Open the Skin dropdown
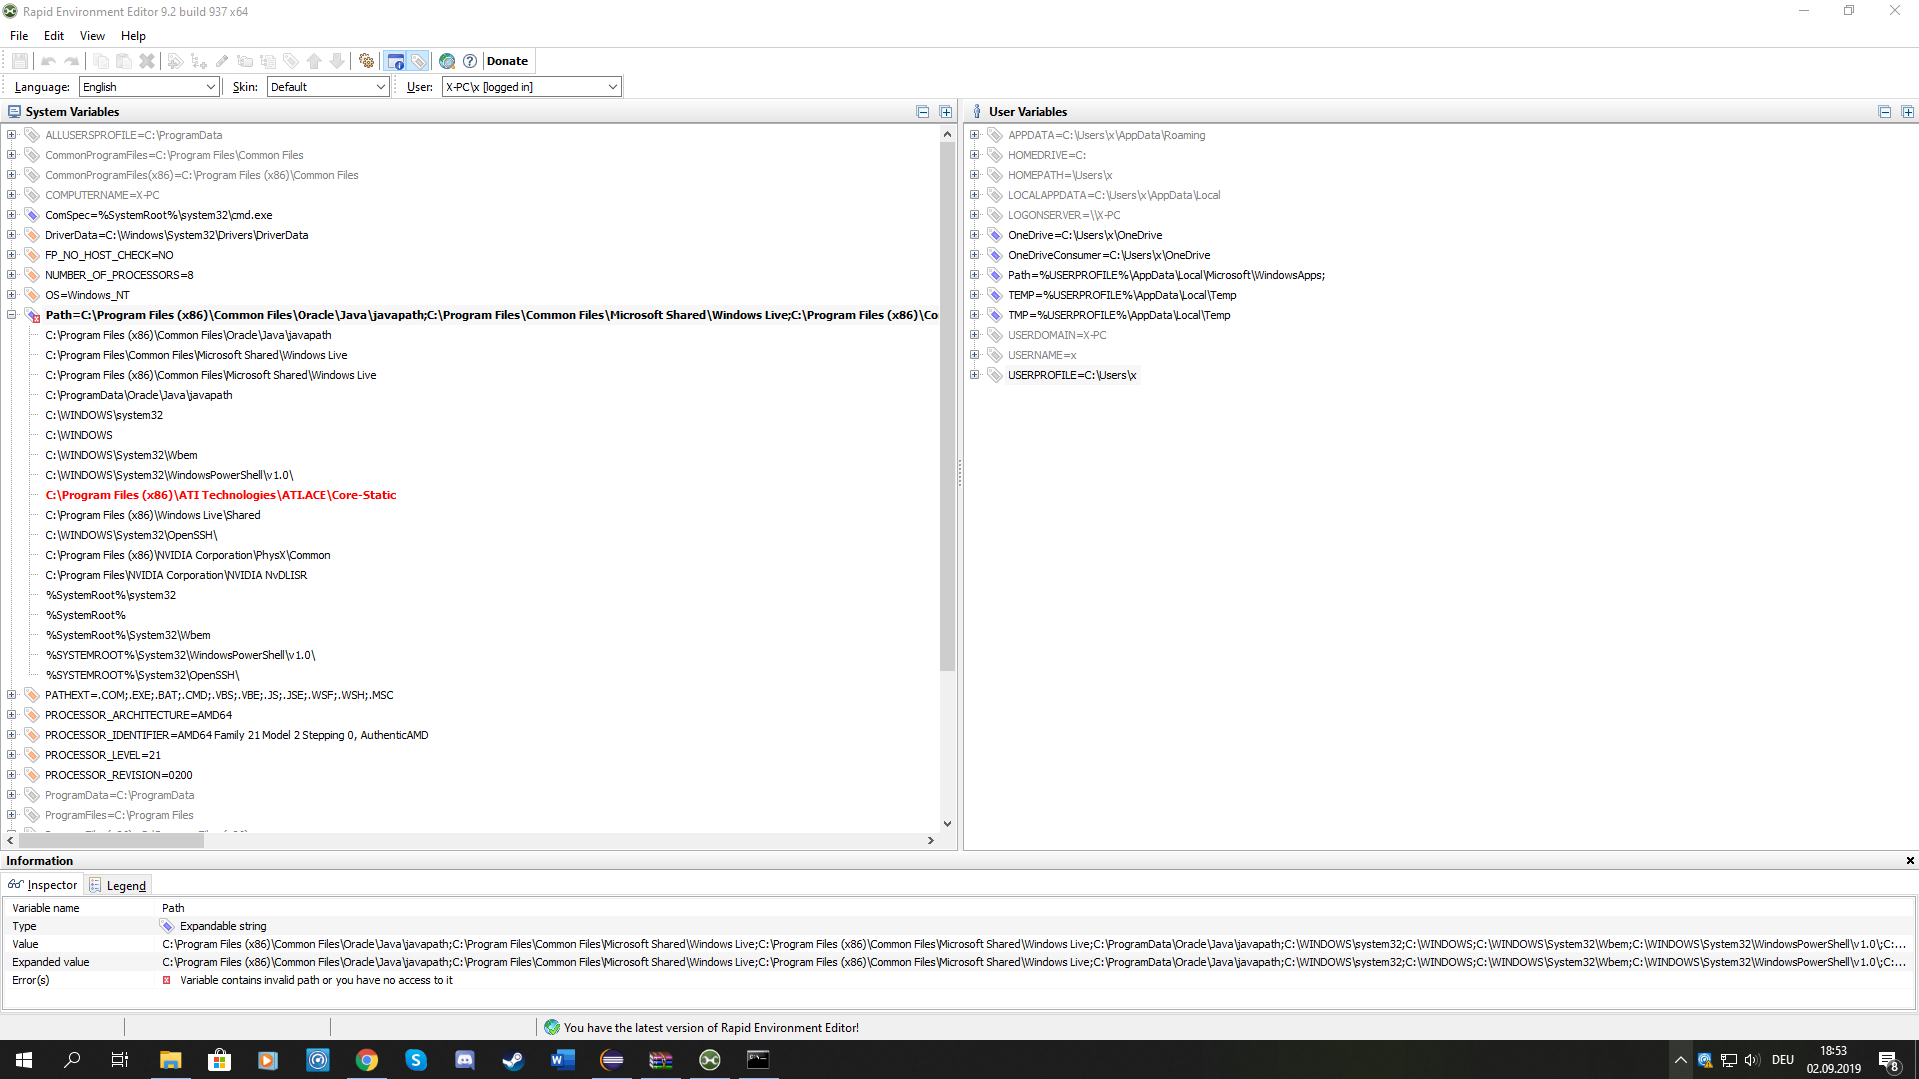Viewport: 1919px width, 1079px height. [328, 87]
